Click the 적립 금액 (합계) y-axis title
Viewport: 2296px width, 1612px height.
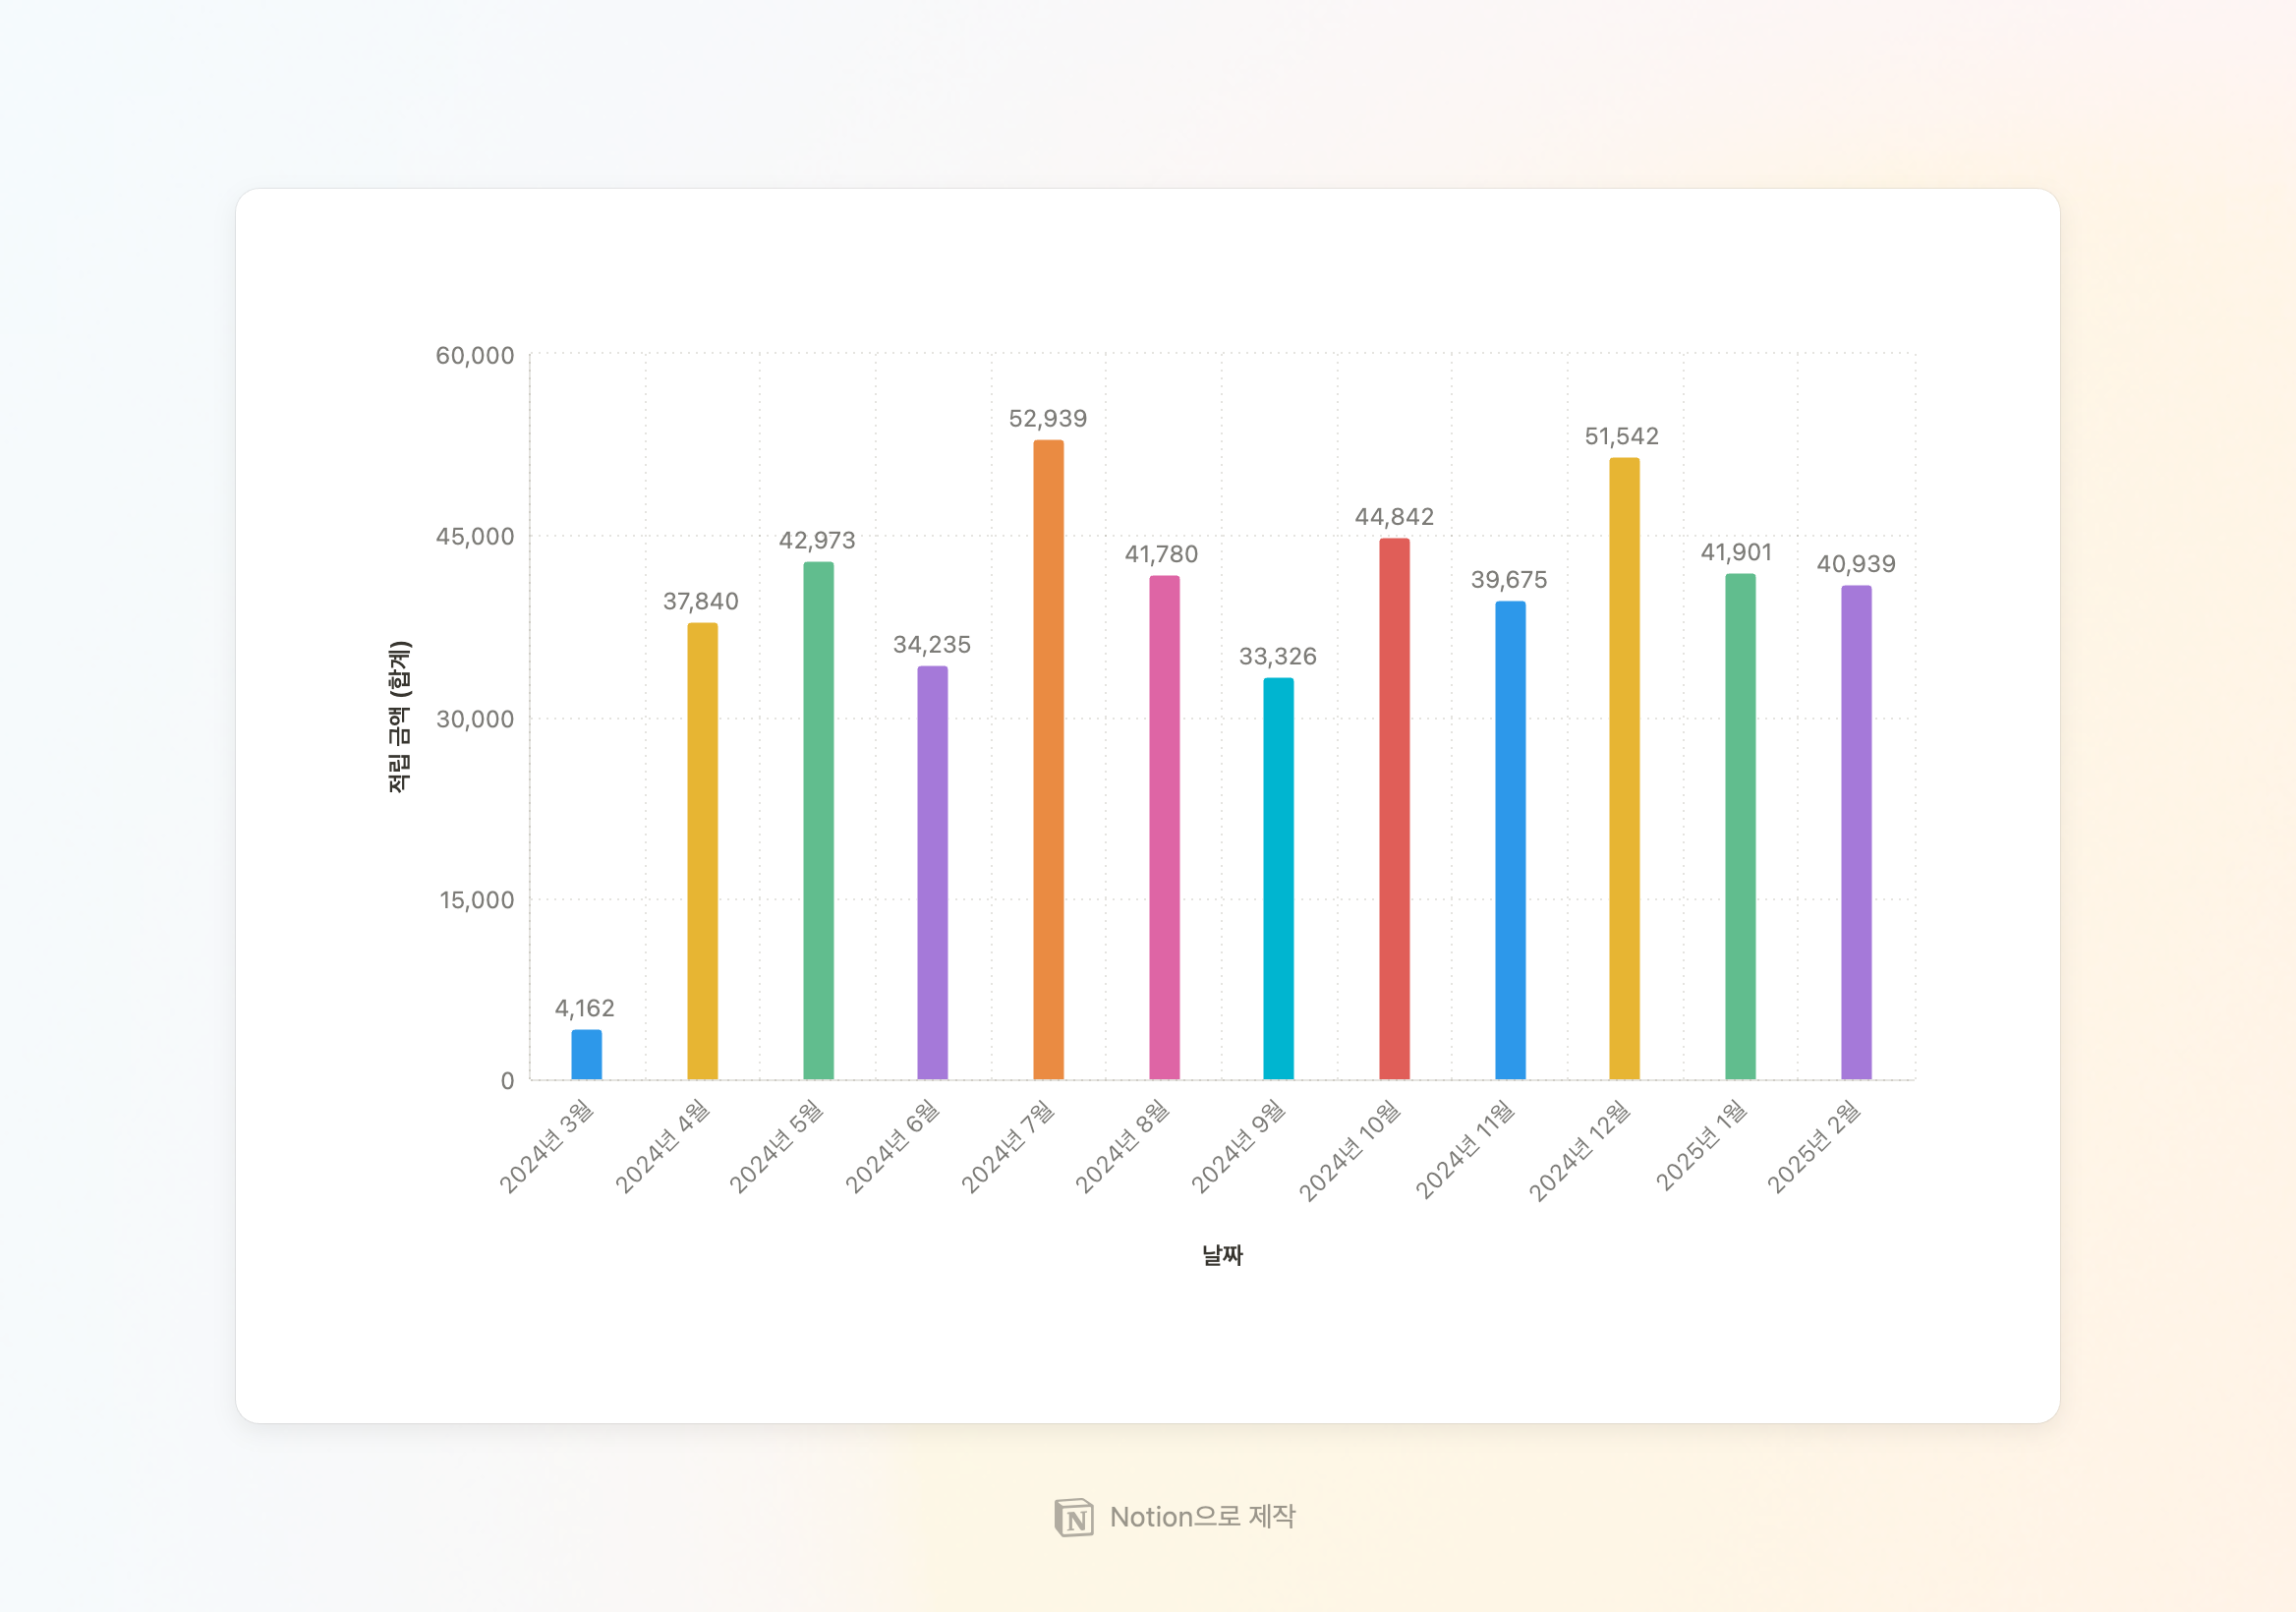coord(398,717)
